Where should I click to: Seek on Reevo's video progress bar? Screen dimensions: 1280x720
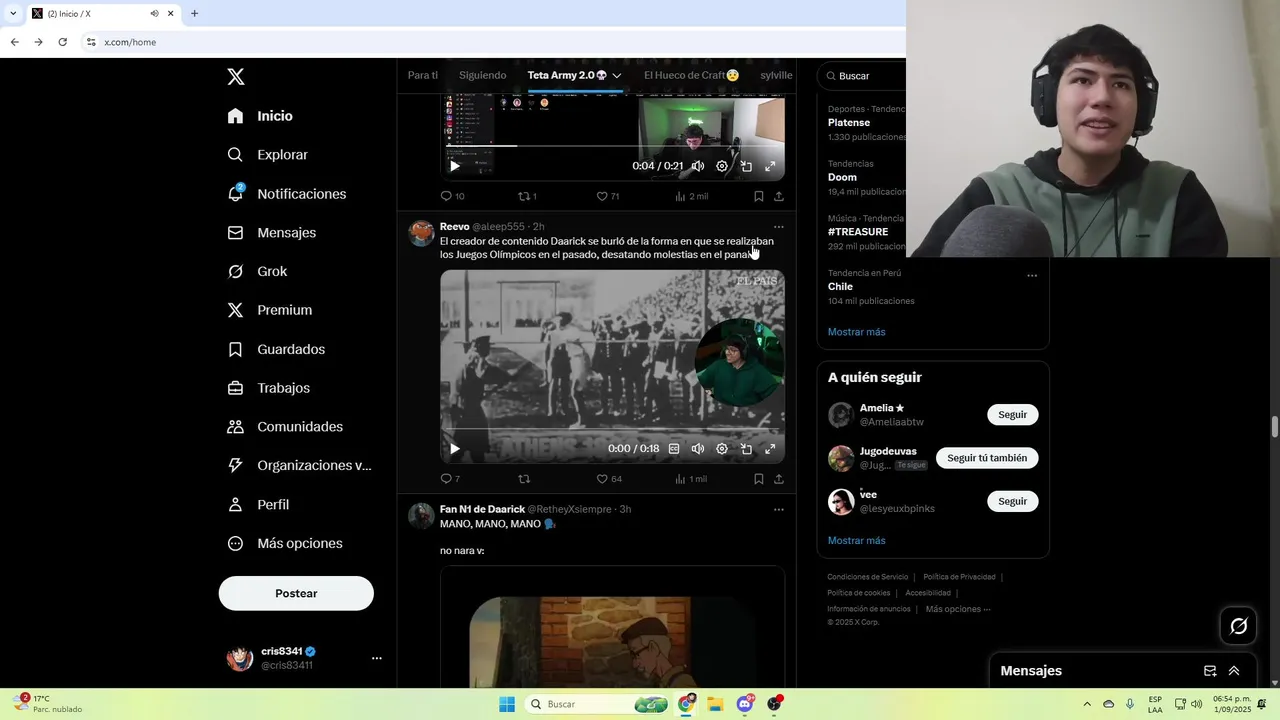tap(612, 430)
